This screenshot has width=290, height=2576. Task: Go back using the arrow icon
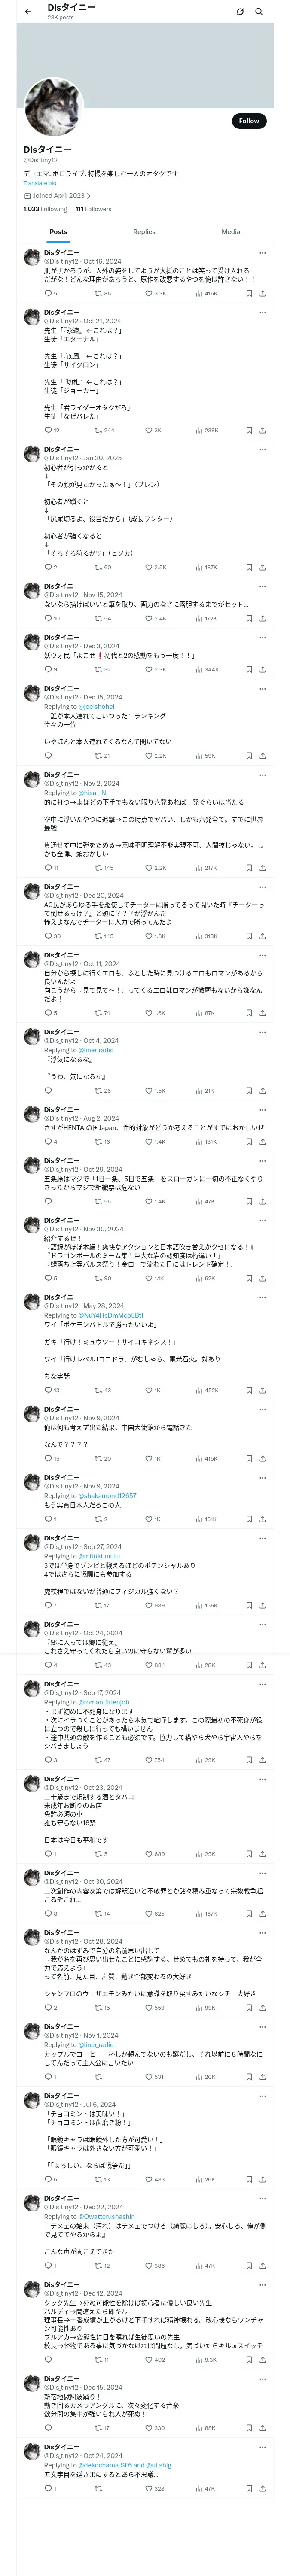[28, 12]
